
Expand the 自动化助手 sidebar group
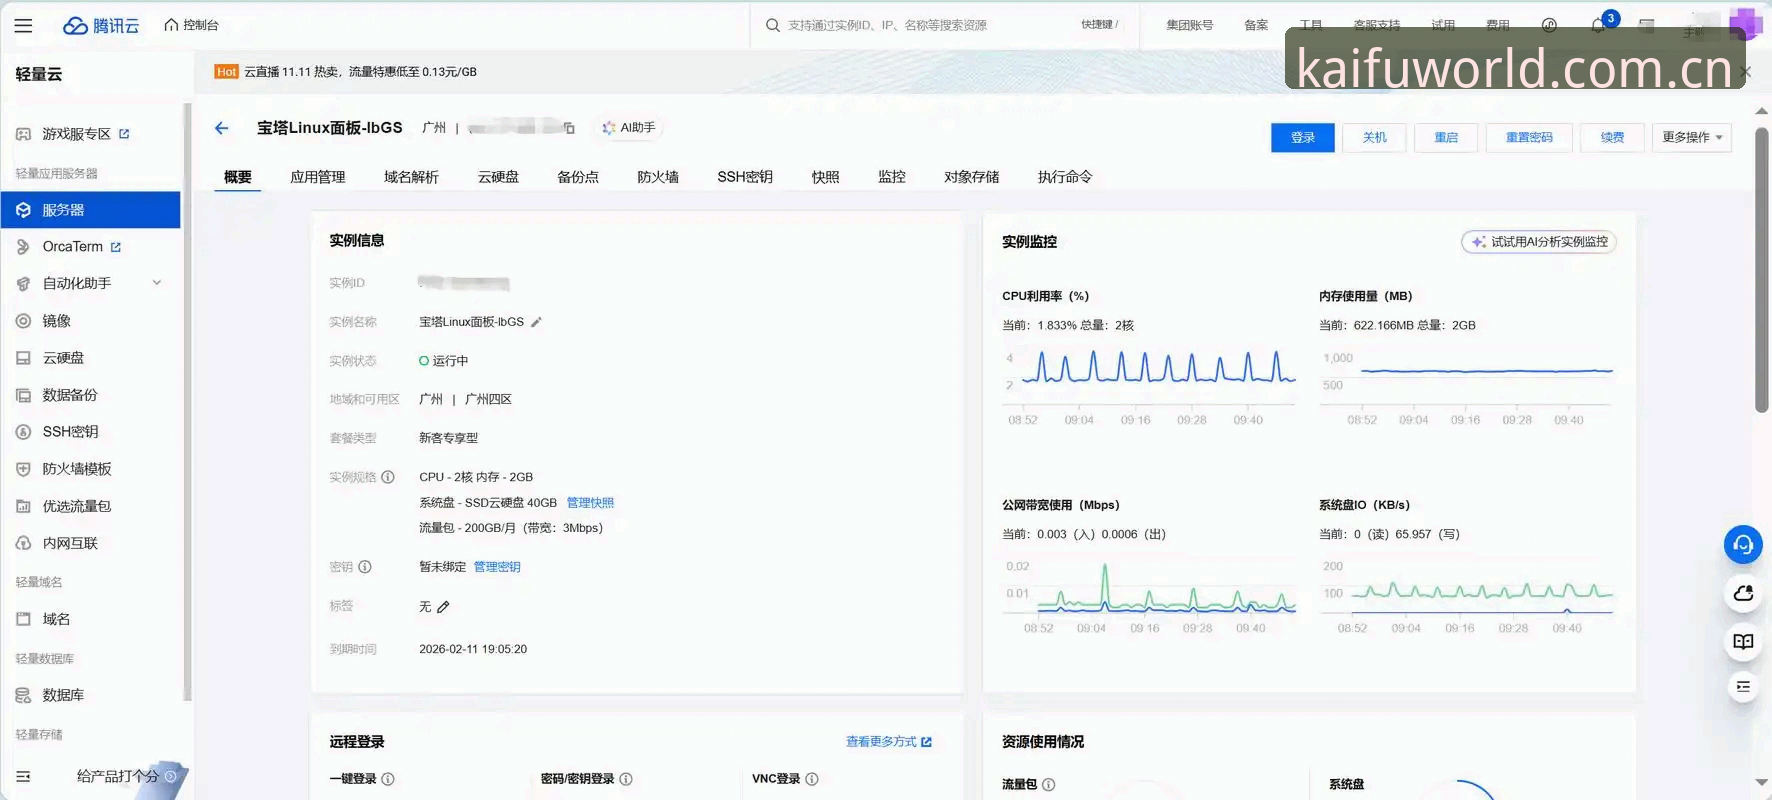pos(90,284)
